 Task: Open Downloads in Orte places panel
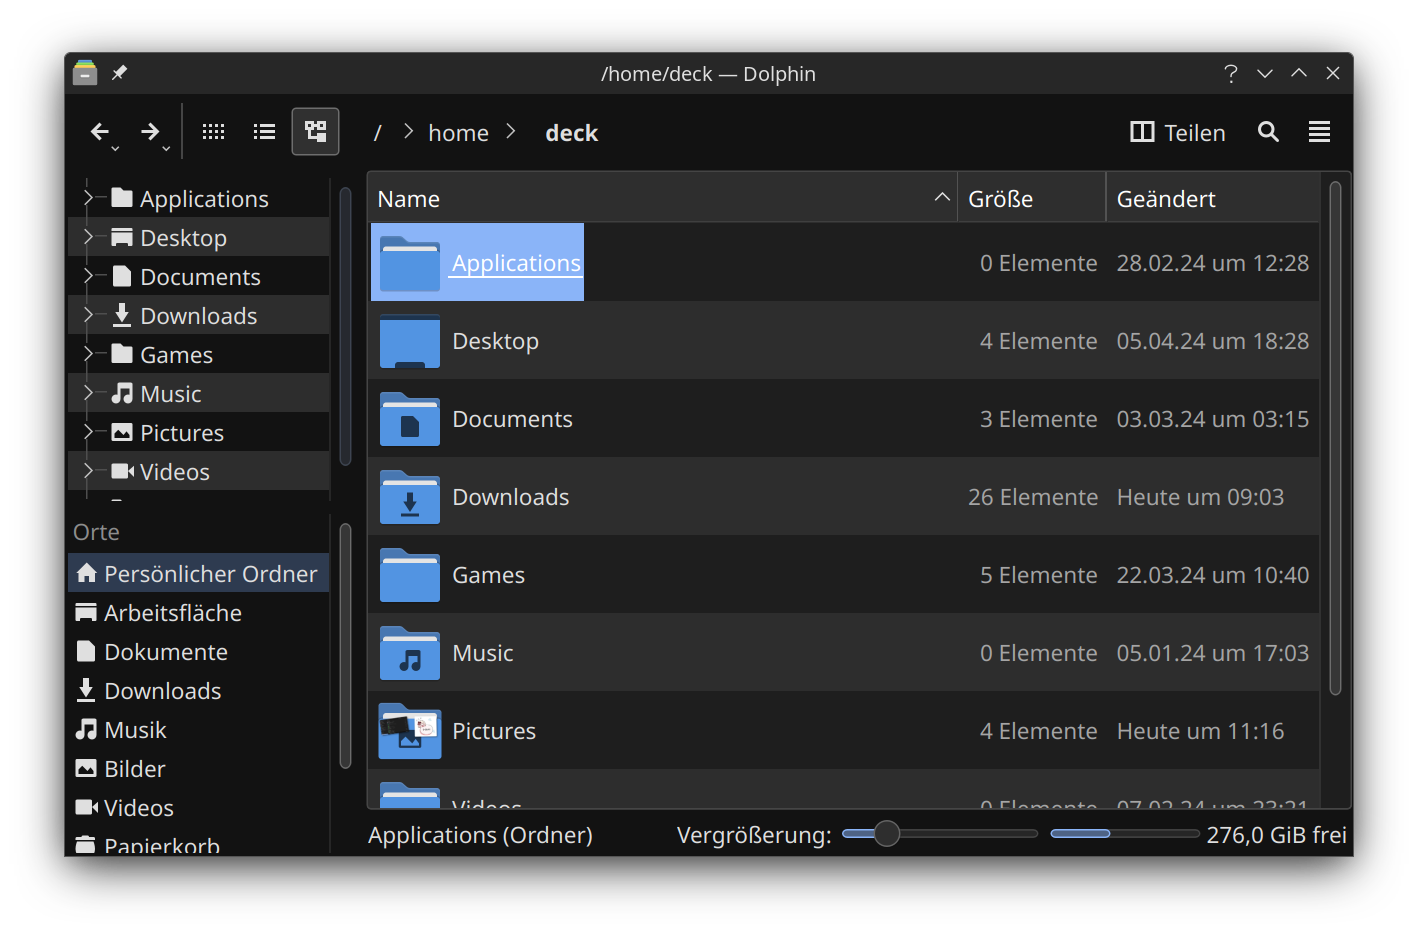[x=198, y=690]
